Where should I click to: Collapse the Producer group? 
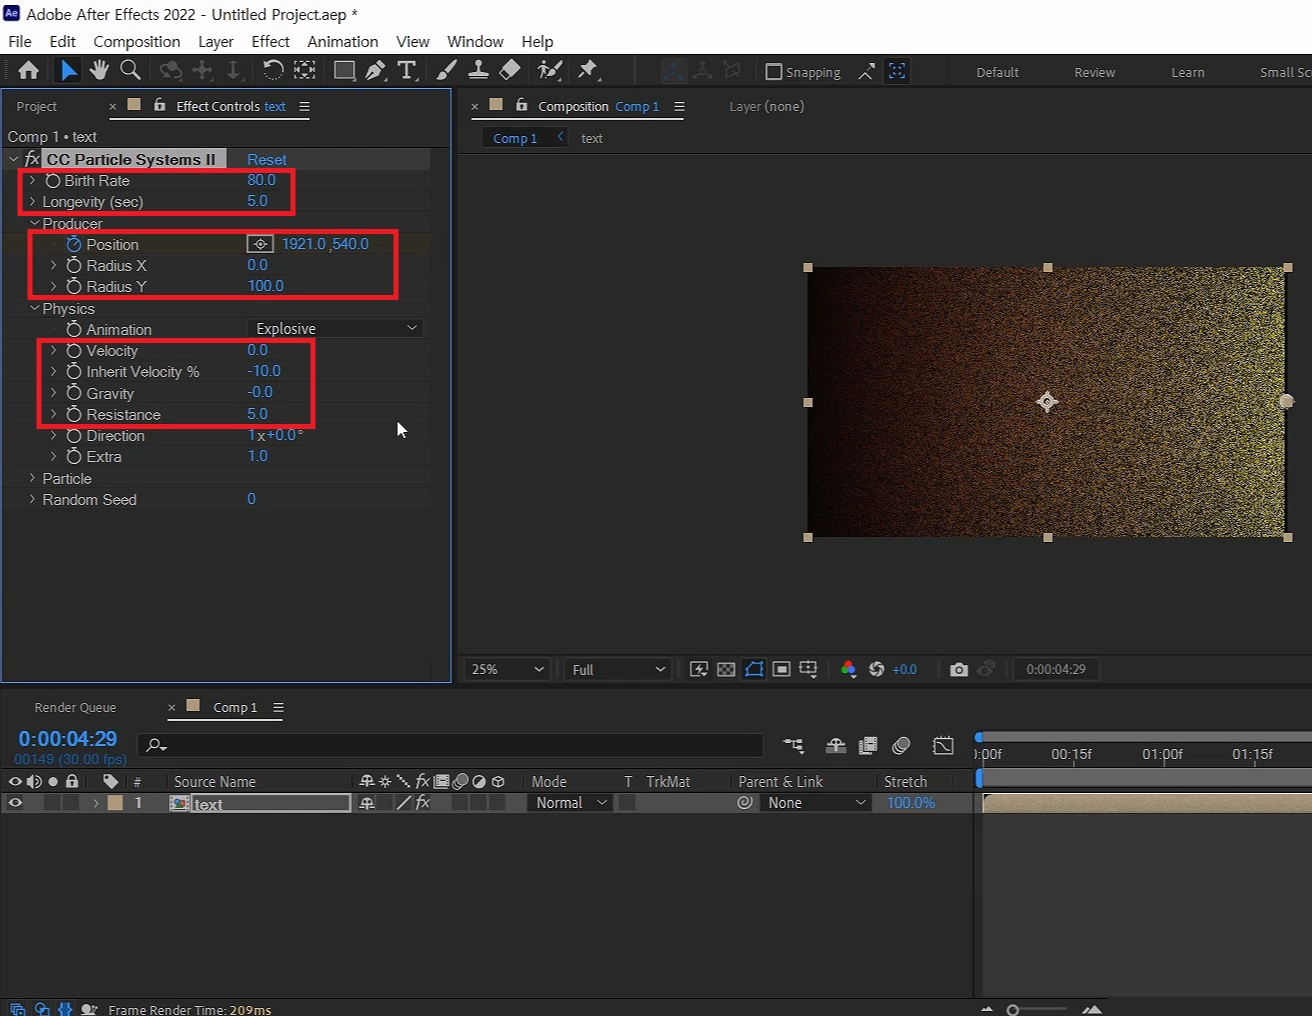click(34, 223)
